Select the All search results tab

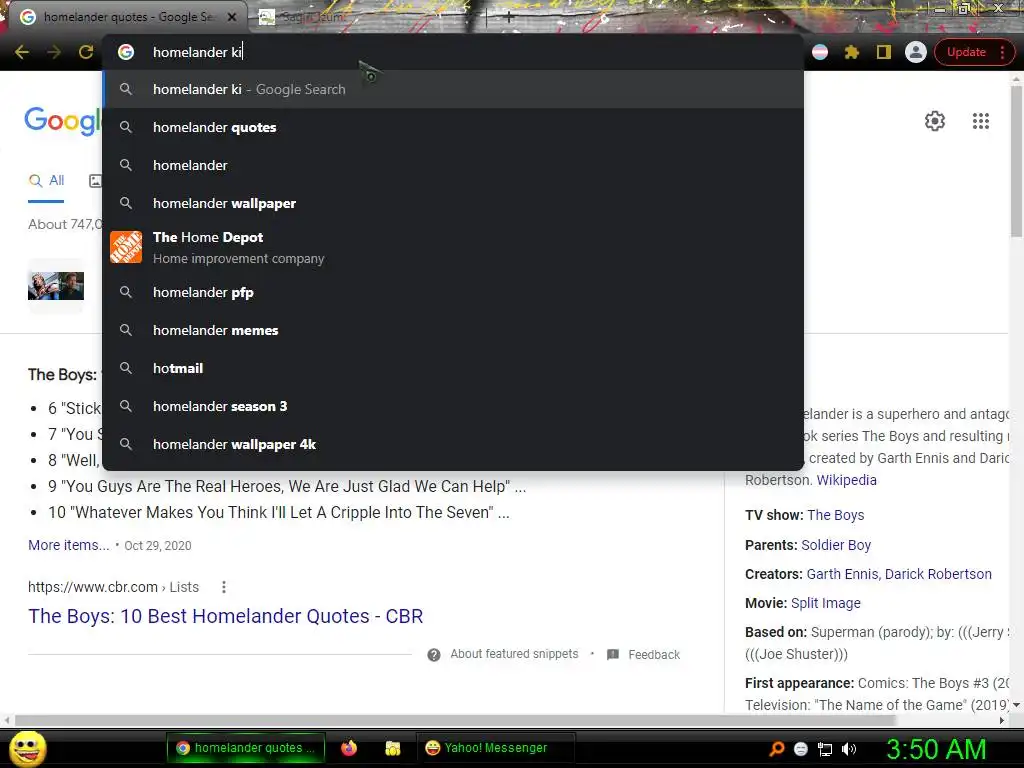(46, 181)
